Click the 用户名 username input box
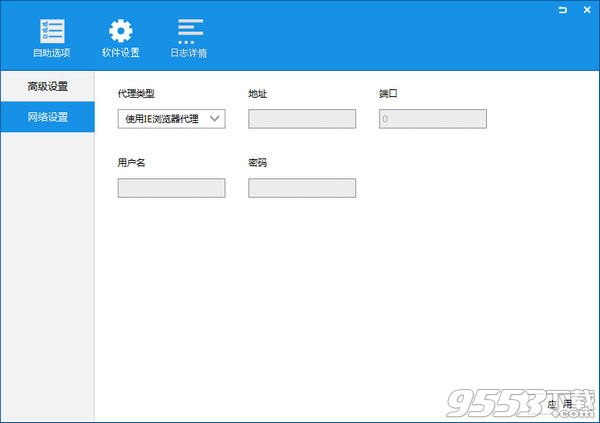This screenshot has height=423, width=600. [x=171, y=188]
